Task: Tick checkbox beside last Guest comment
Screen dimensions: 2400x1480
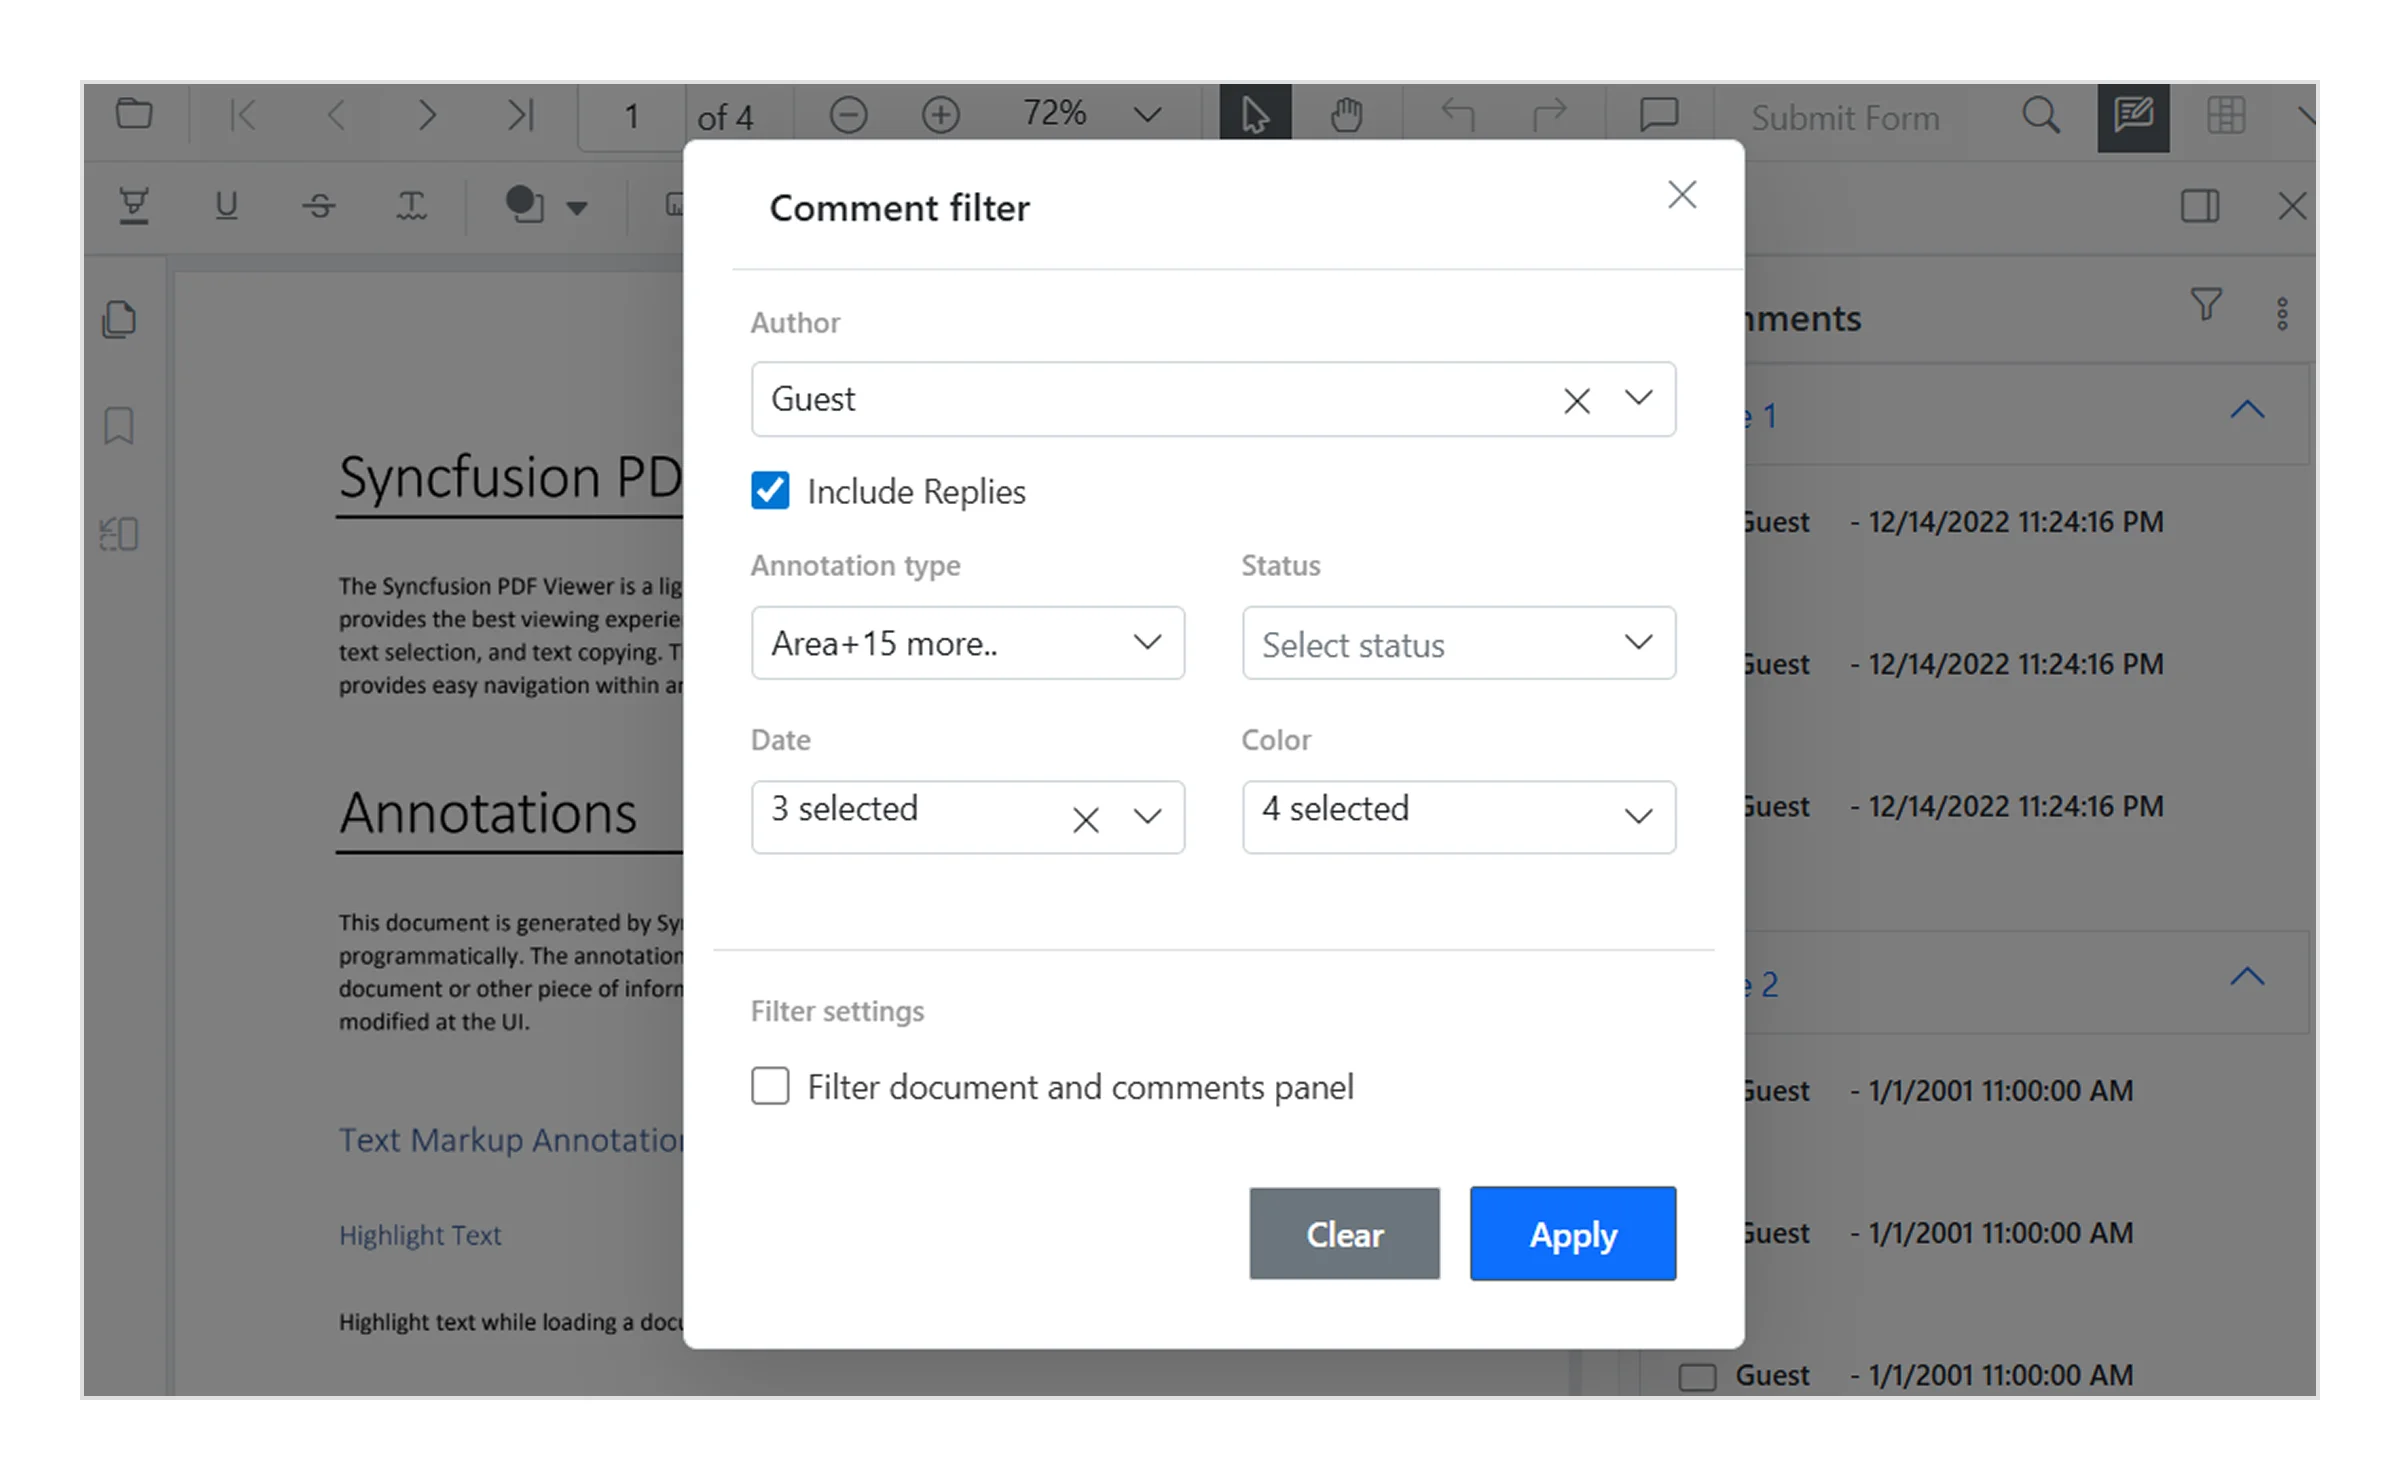Action: 1697,1377
